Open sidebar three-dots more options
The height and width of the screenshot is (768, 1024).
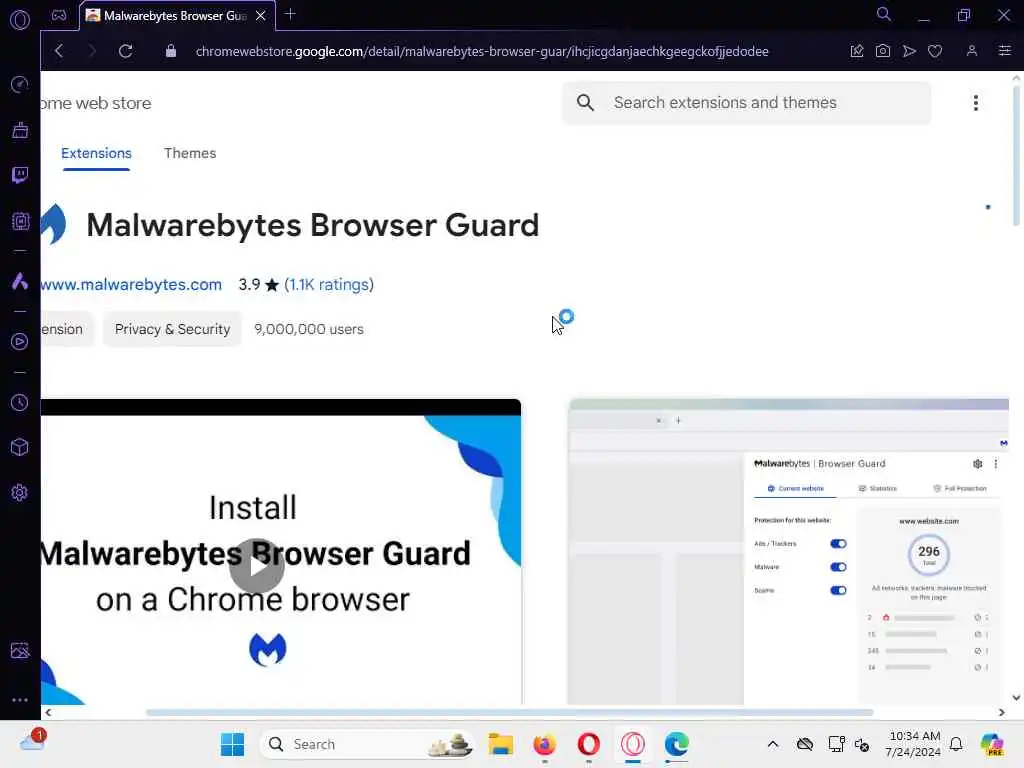20,699
